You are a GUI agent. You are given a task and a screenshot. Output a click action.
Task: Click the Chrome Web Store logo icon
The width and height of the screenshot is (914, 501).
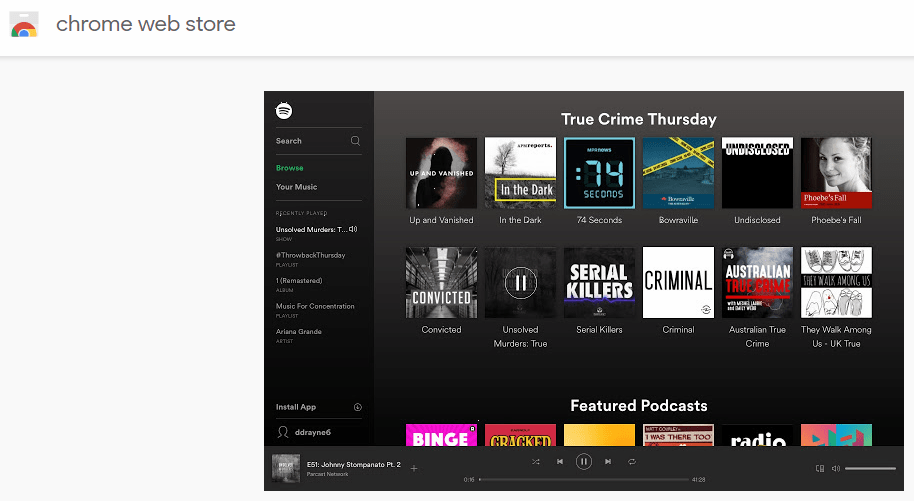[24, 24]
